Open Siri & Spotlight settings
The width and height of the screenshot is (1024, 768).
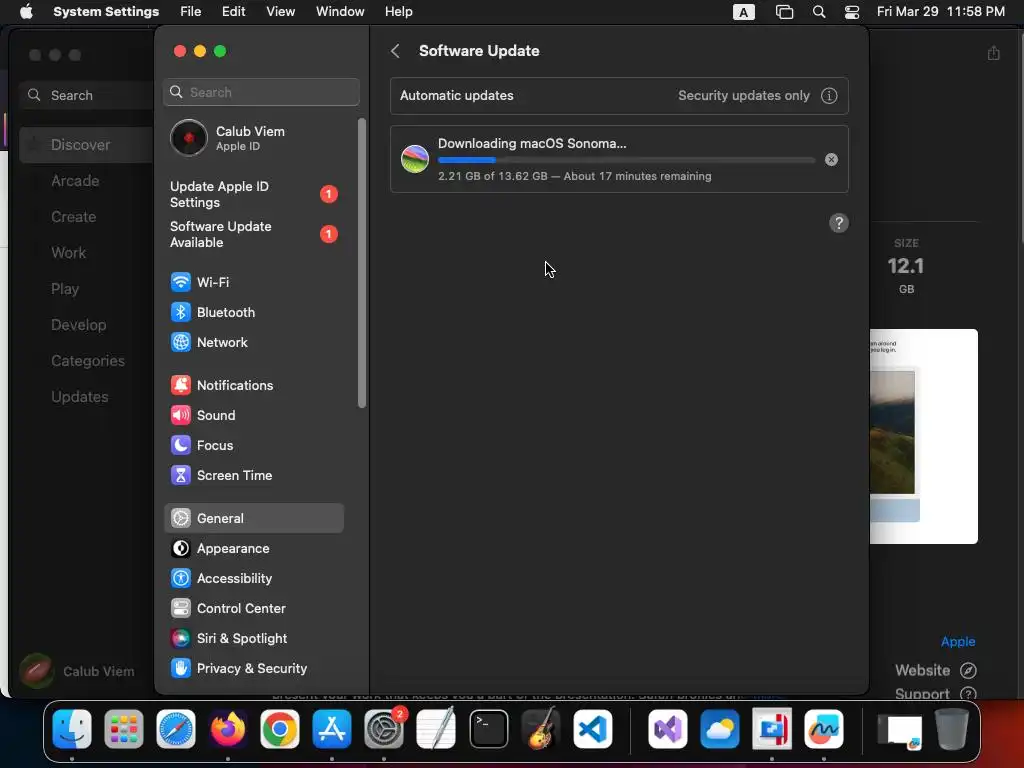tap(253, 639)
